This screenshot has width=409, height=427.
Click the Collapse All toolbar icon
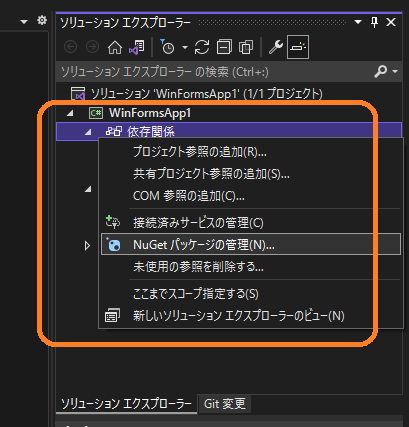tap(224, 47)
